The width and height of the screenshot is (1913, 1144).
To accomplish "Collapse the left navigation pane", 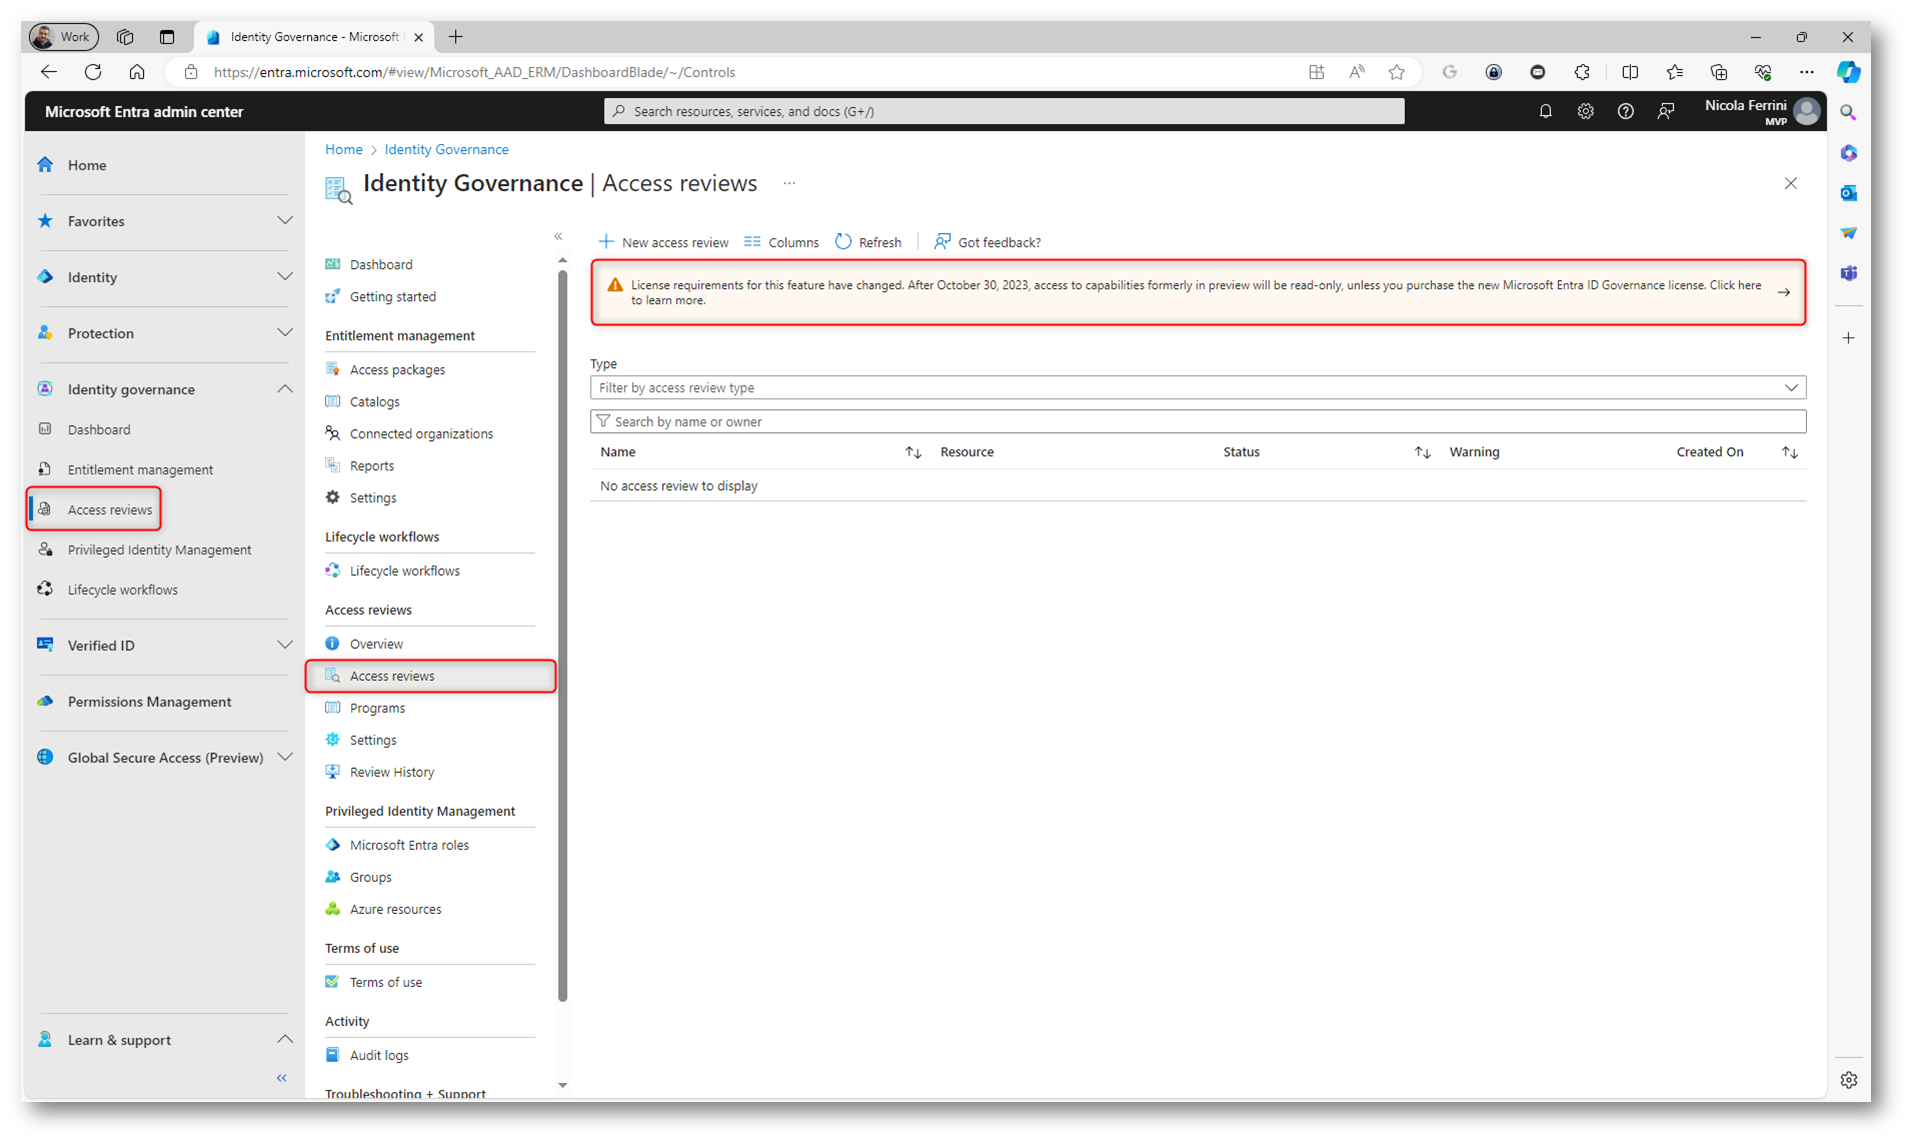I will click(281, 1078).
